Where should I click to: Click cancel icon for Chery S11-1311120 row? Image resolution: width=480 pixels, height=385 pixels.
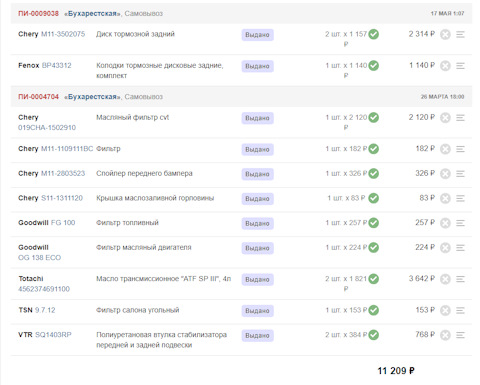[x=445, y=198]
